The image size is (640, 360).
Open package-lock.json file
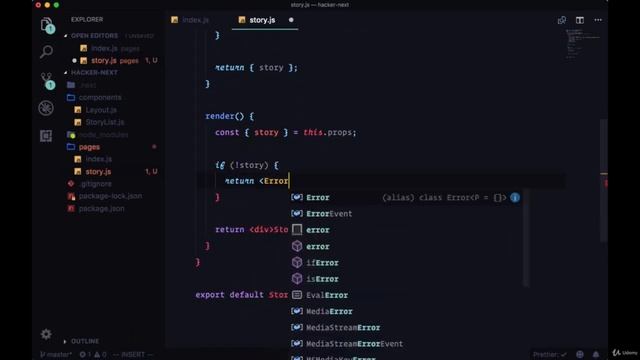pos(110,196)
